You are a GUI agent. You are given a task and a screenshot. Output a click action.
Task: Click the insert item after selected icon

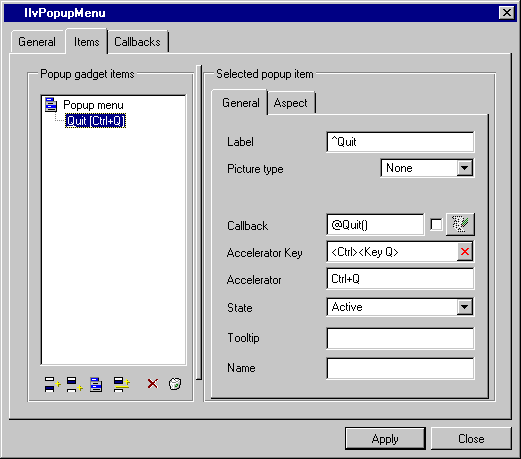click(74, 384)
